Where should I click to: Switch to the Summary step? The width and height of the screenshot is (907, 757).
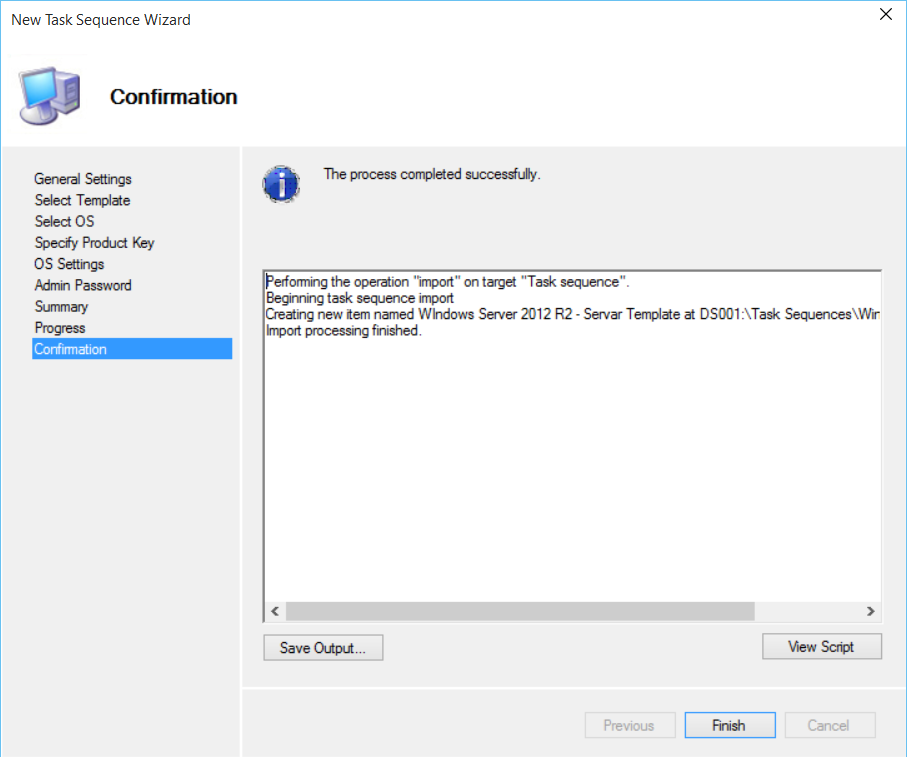click(x=61, y=307)
